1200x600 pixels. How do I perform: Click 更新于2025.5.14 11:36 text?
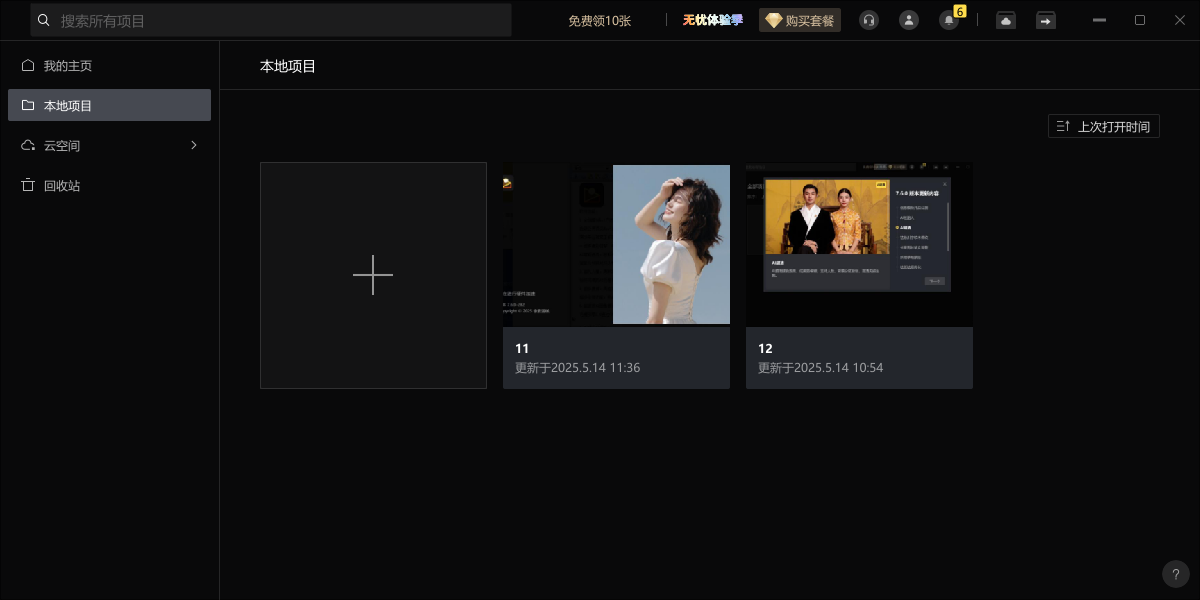tap(577, 368)
